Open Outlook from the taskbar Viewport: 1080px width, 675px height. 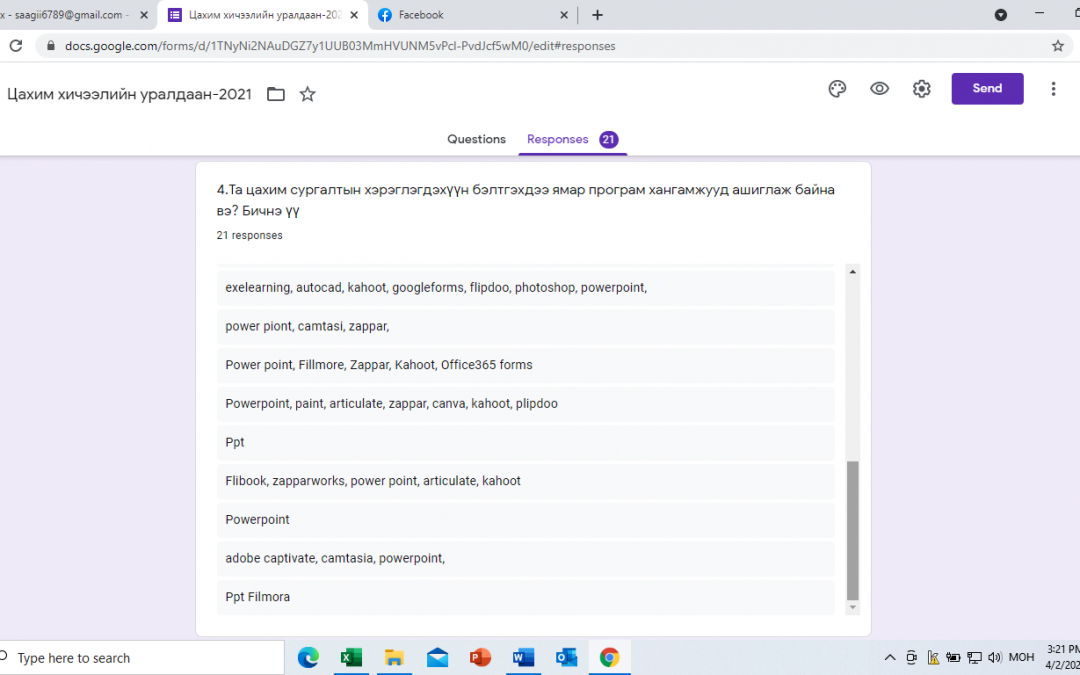(x=566, y=658)
